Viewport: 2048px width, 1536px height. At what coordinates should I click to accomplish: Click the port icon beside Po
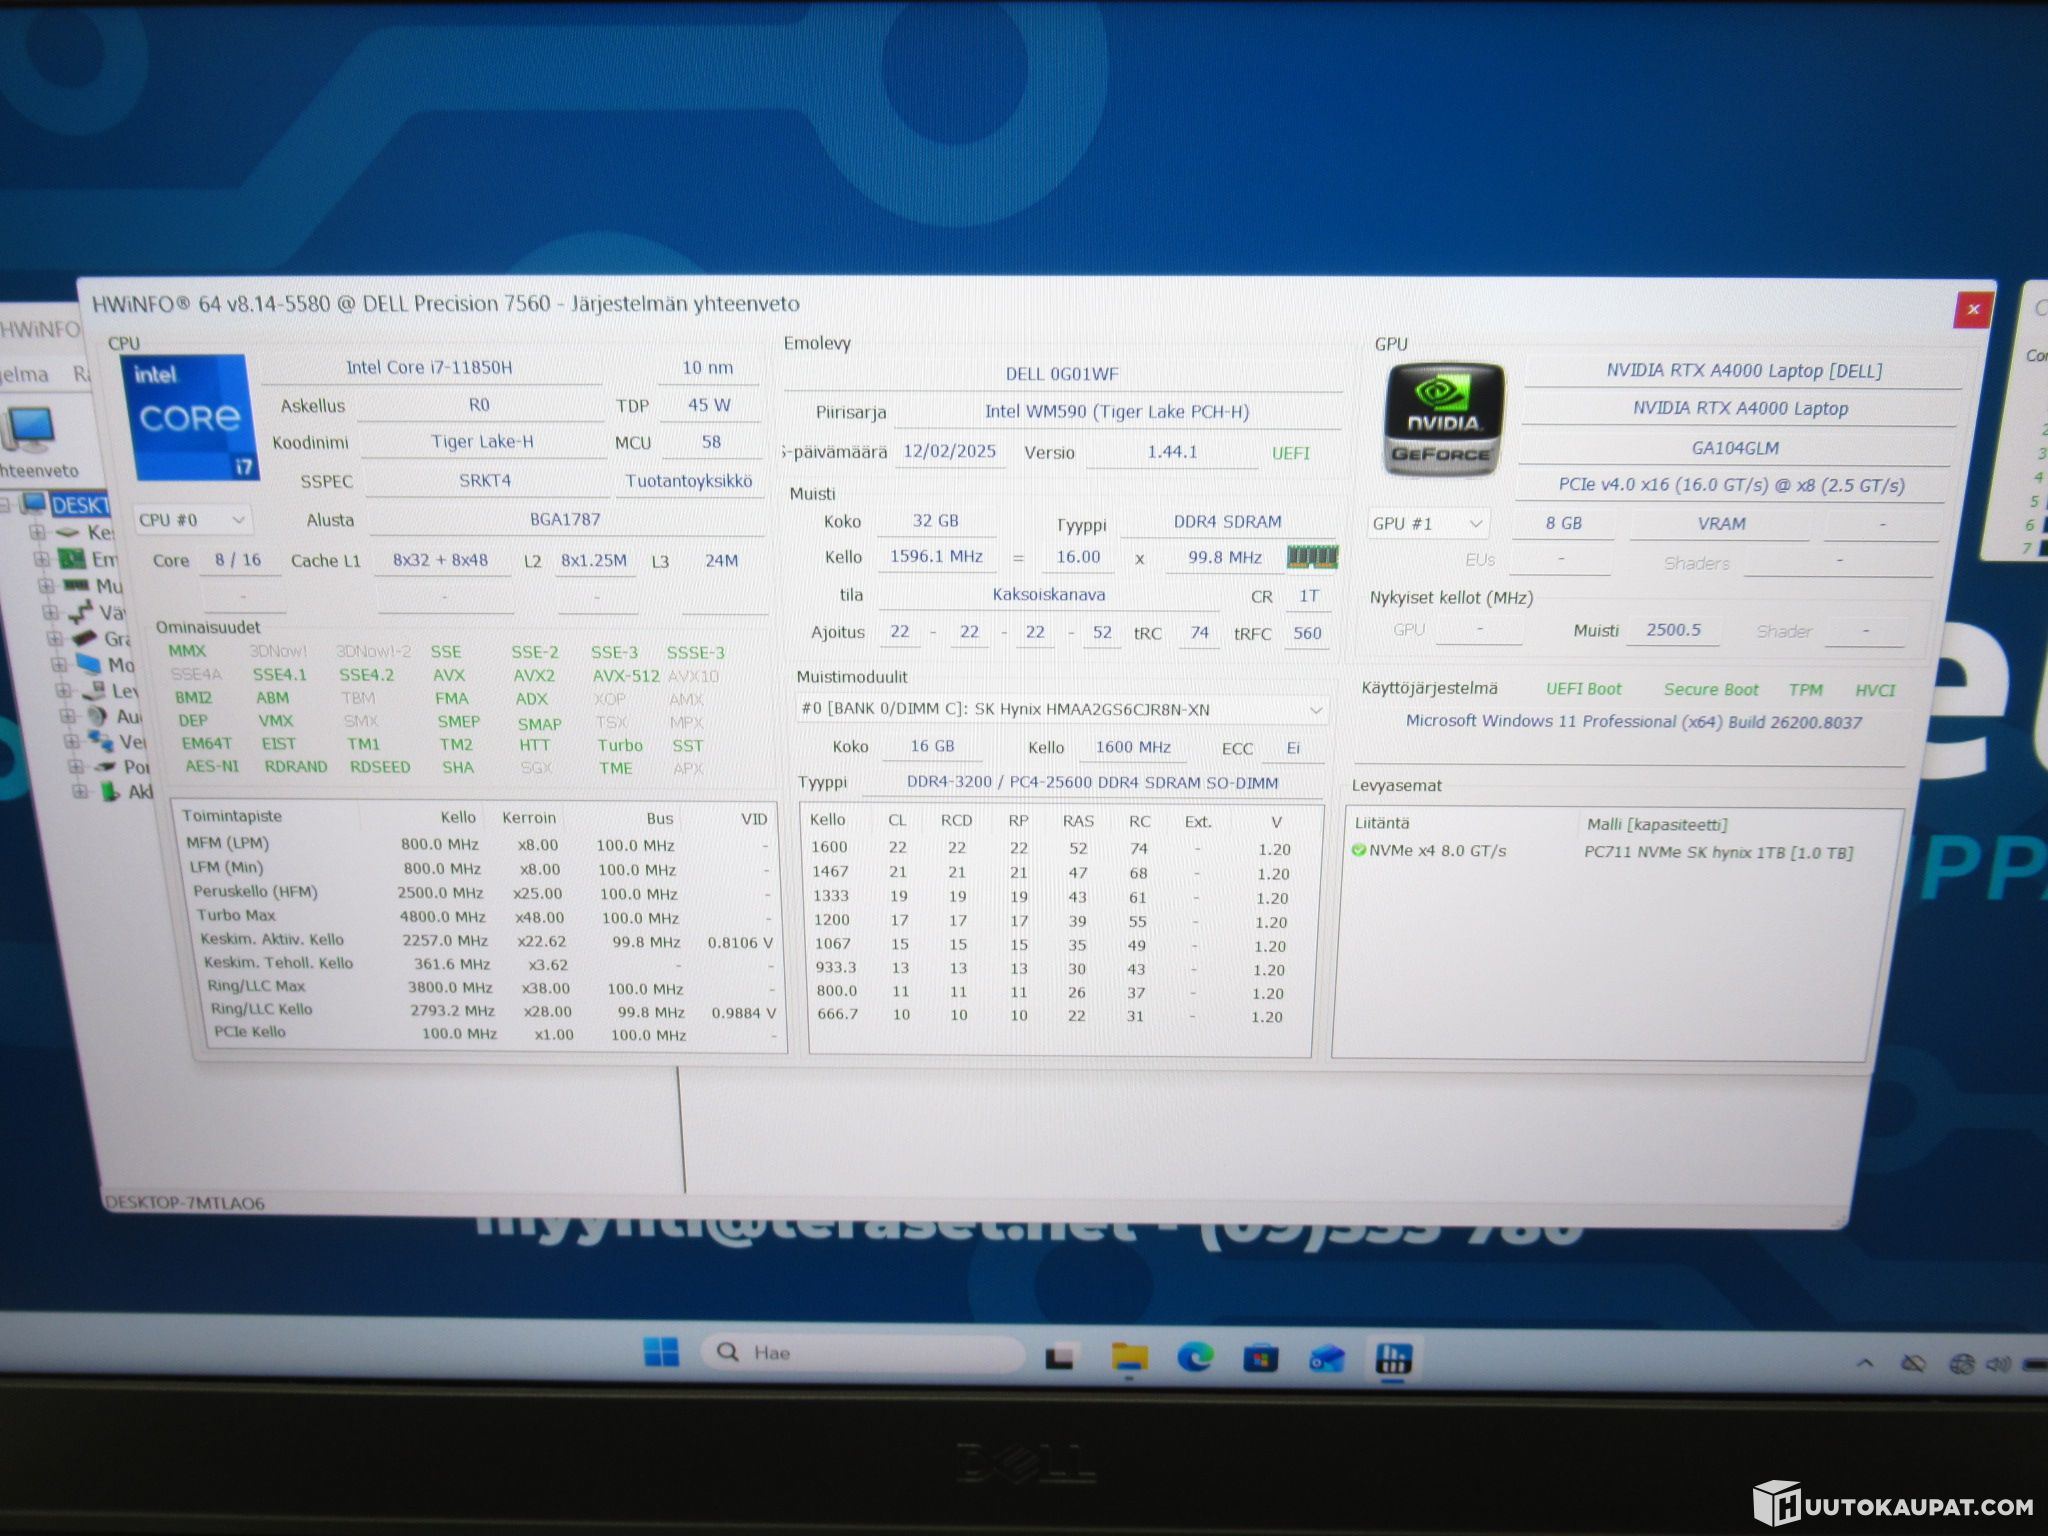[105, 767]
